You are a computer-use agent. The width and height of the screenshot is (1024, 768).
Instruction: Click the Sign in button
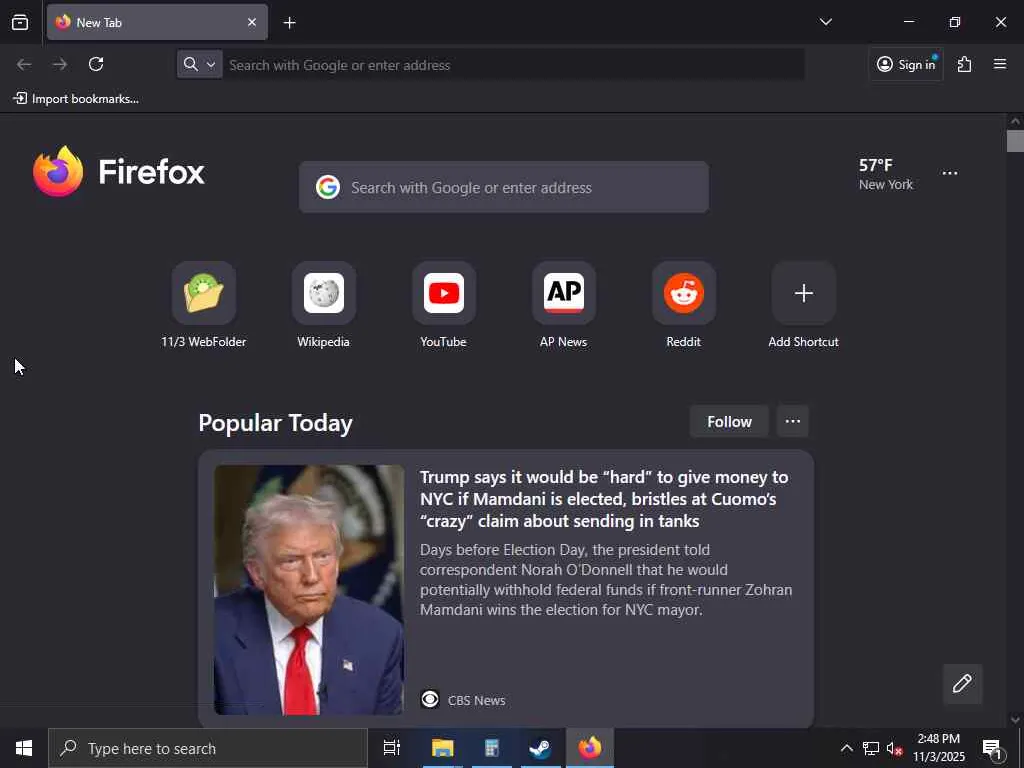click(x=906, y=64)
